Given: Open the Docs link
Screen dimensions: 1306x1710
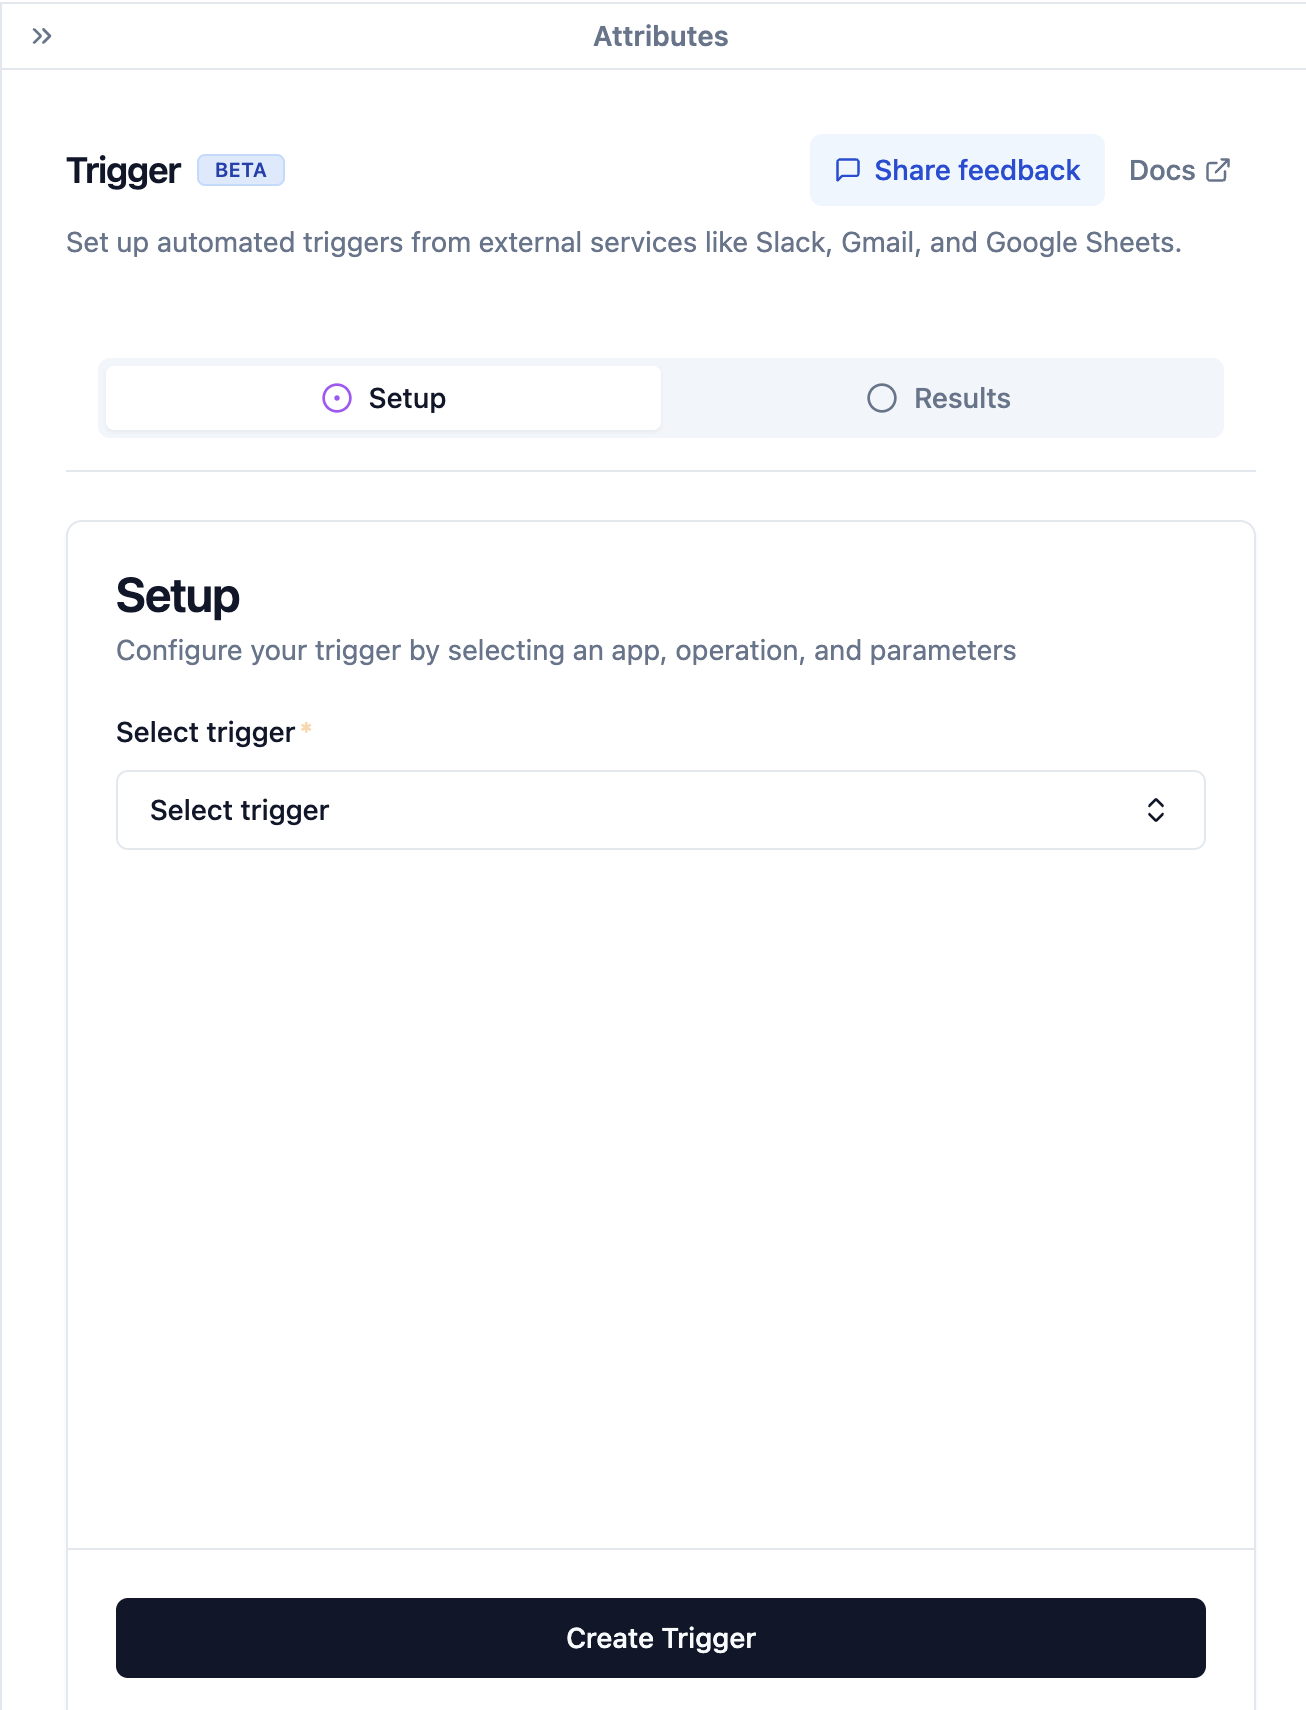Looking at the screenshot, I should pos(1162,170).
